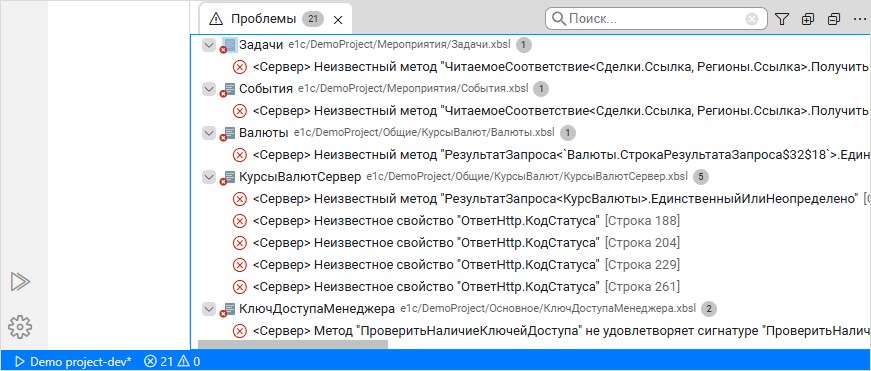871x371 pixels.
Task: Collapse the КурсыВалютСервер file group
Action: [209, 177]
